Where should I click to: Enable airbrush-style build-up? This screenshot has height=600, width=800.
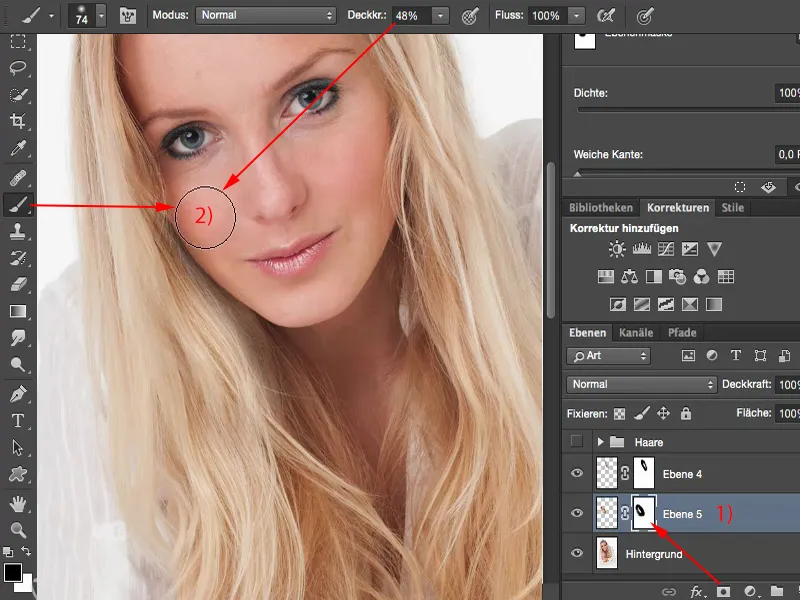[606, 16]
